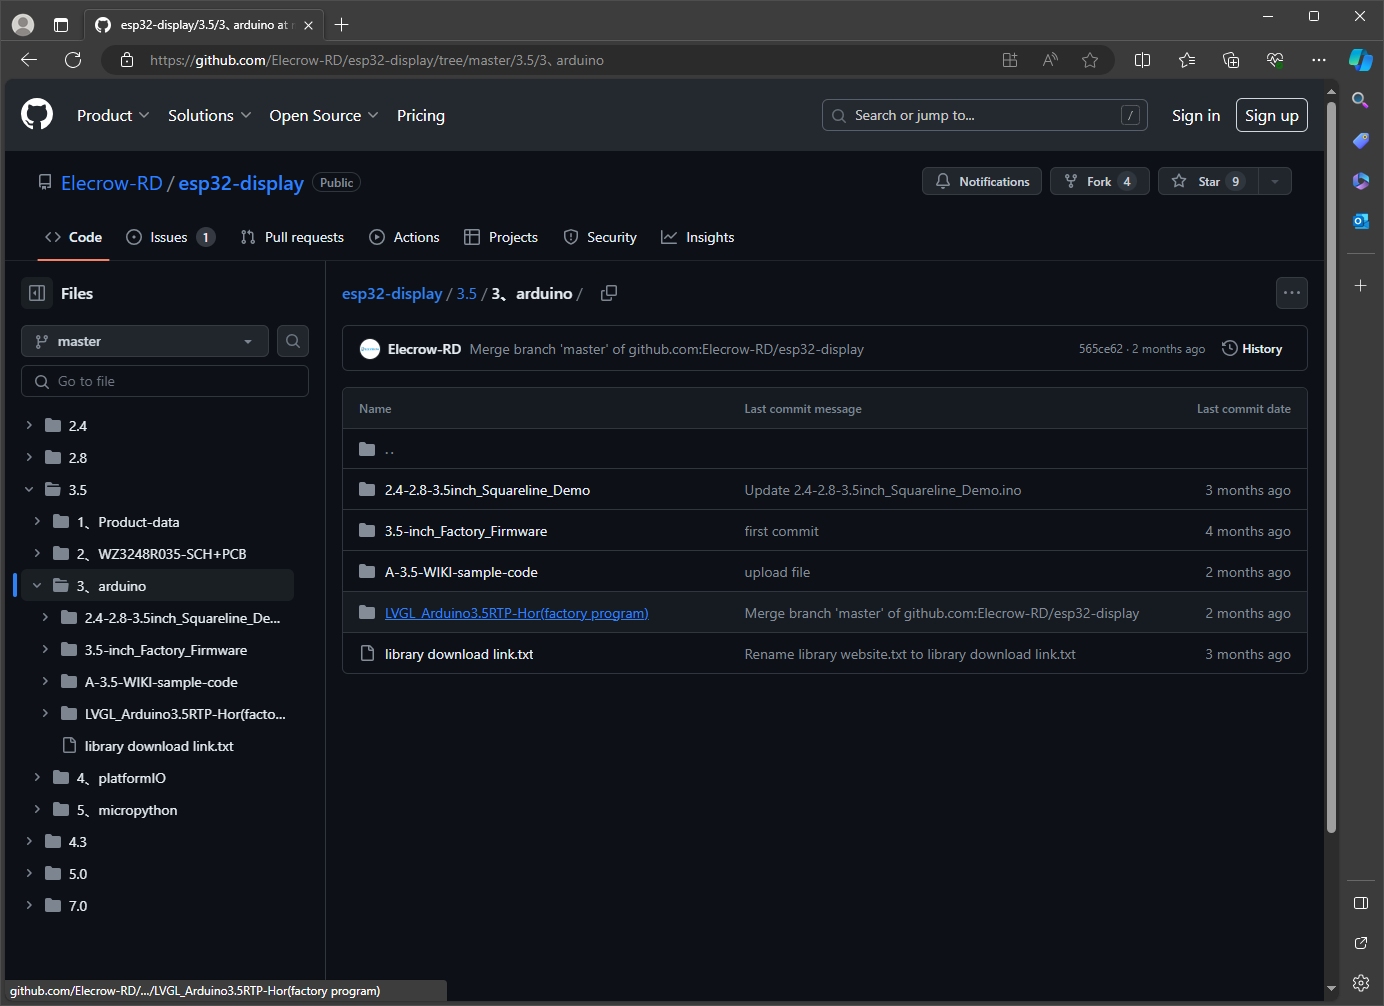View commit History

pos(1252,349)
